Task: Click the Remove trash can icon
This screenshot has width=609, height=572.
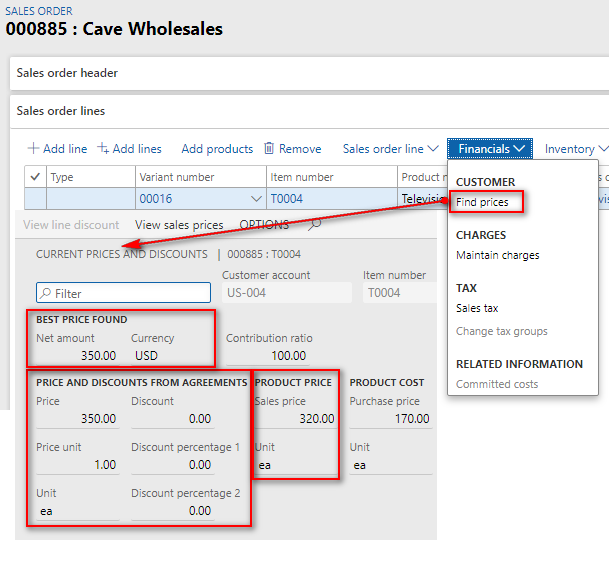Action: 269,149
